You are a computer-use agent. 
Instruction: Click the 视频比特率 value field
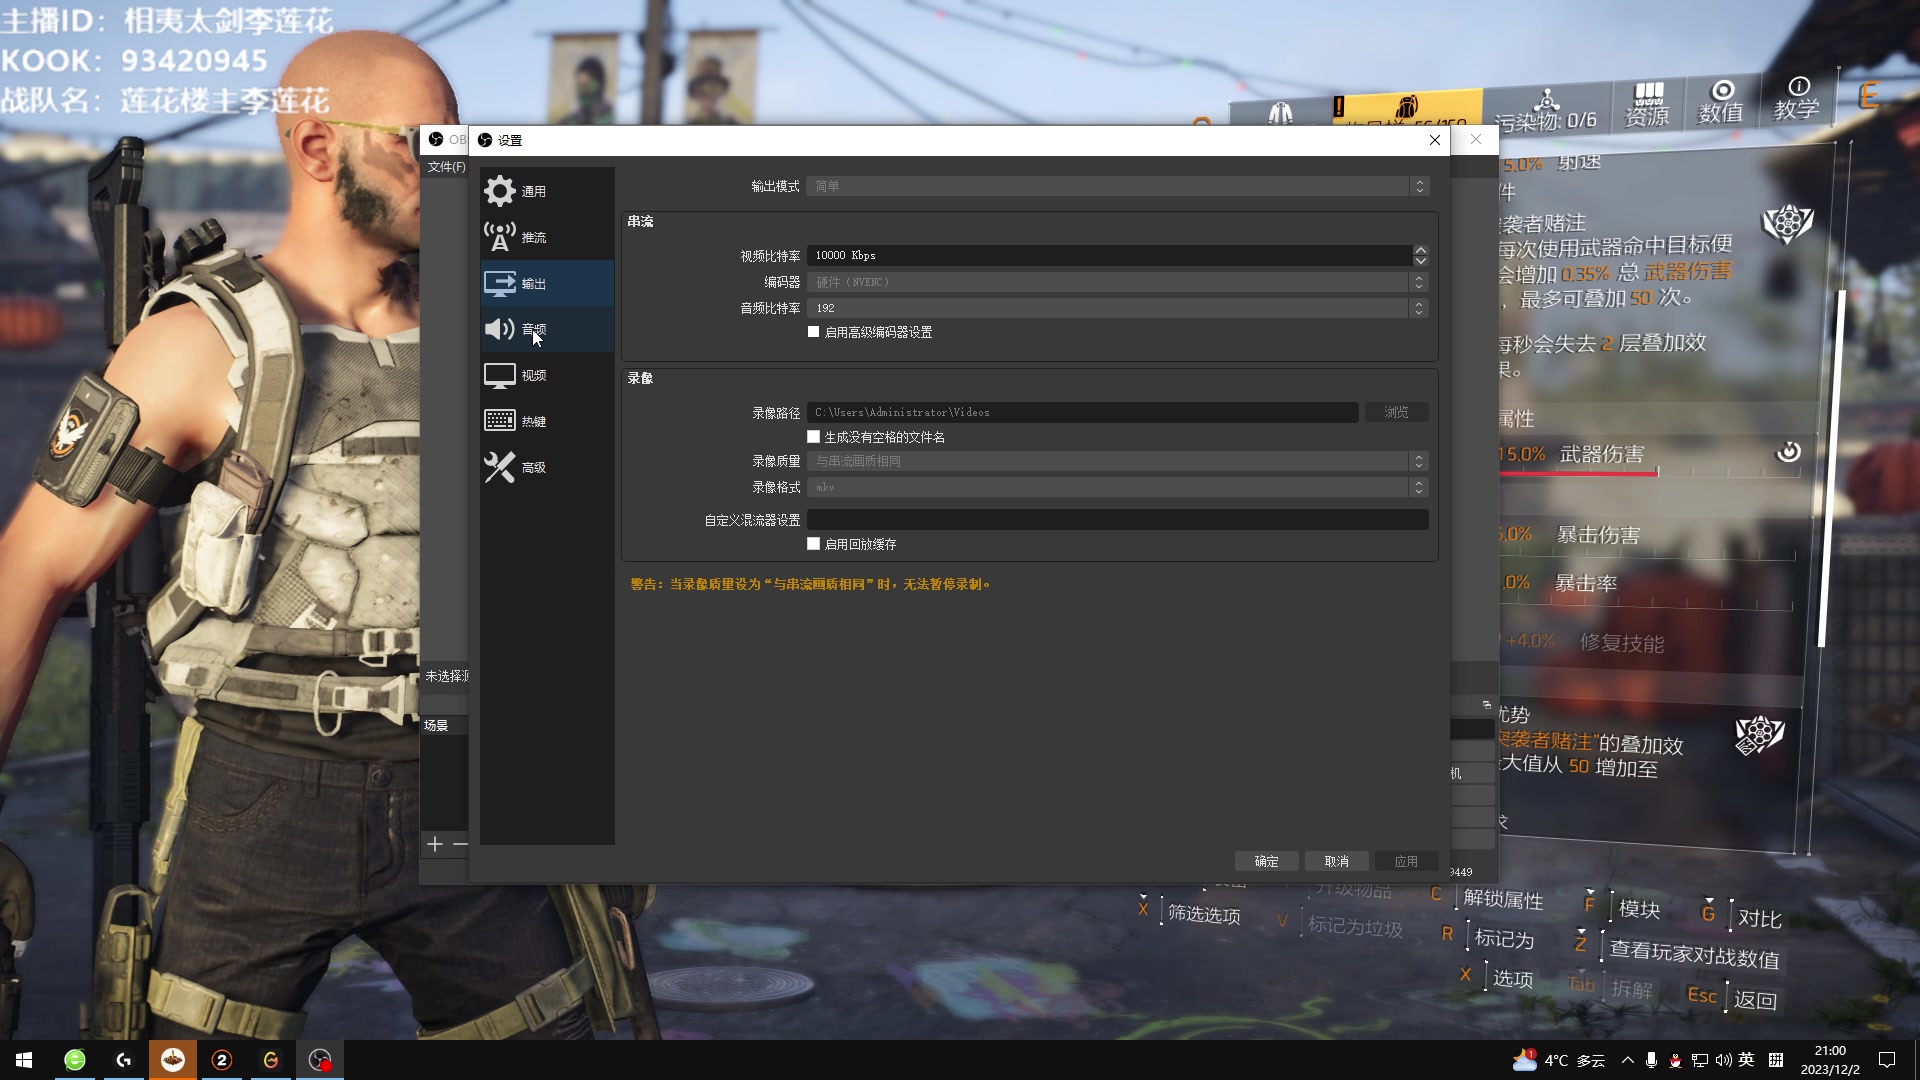[1109, 255]
